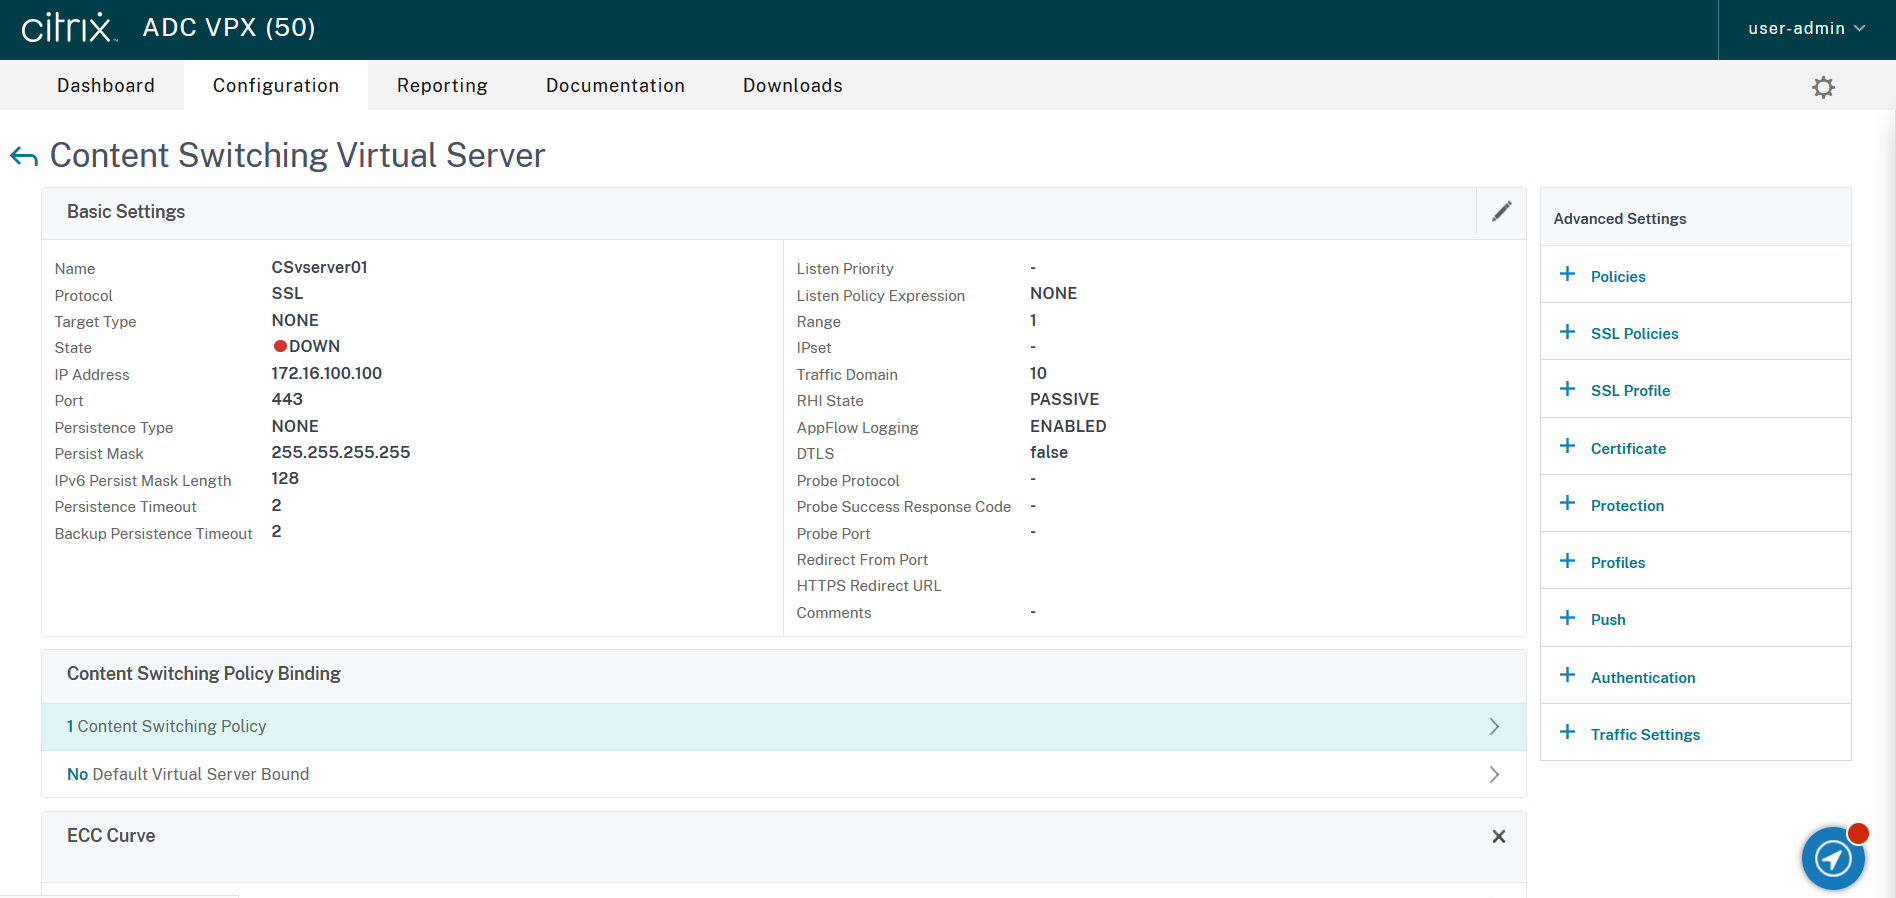Switch to the Dashboard tab
The width and height of the screenshot is (1896, 898).
pyautogui.click(x=106, y=86)
